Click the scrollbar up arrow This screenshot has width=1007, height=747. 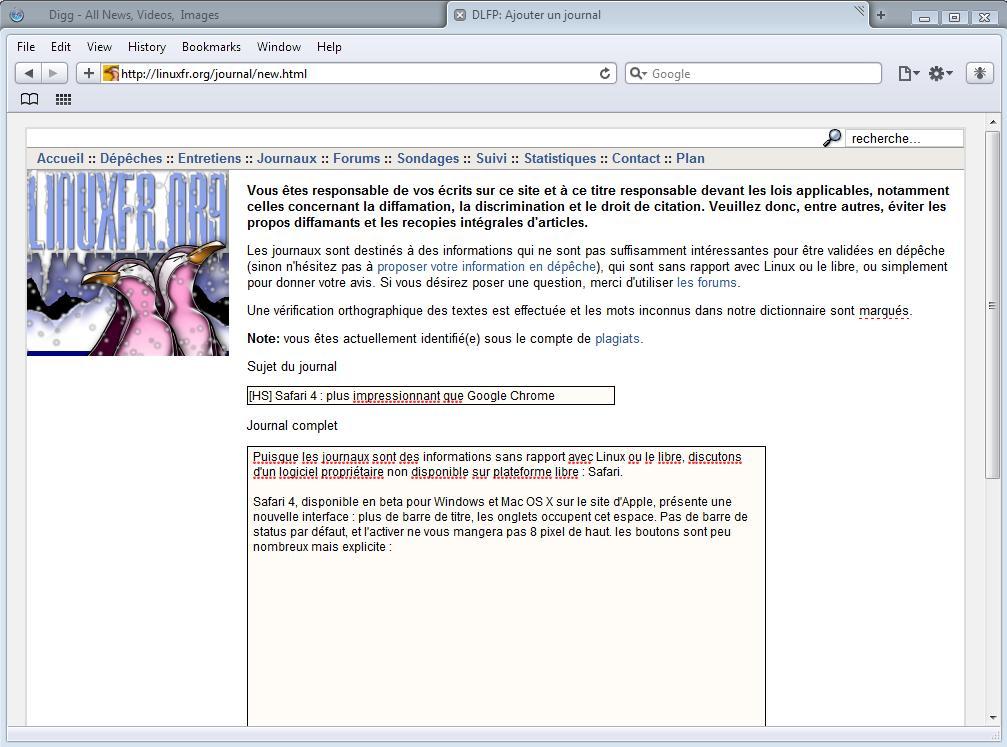click(x=993, y=121)
